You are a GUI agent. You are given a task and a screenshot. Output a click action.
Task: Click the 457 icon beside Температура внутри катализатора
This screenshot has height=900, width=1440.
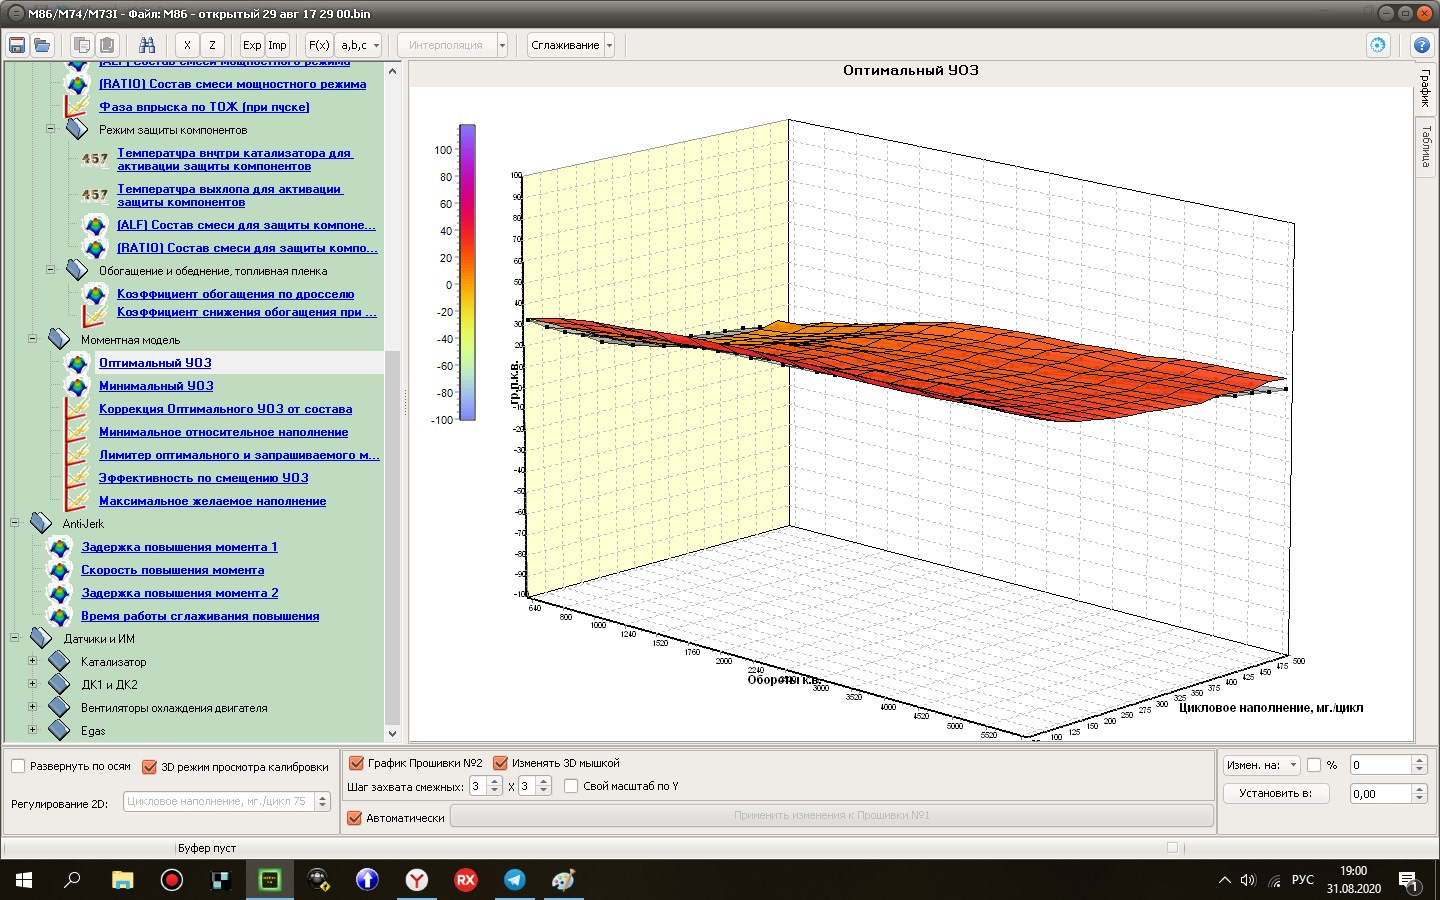95,159
